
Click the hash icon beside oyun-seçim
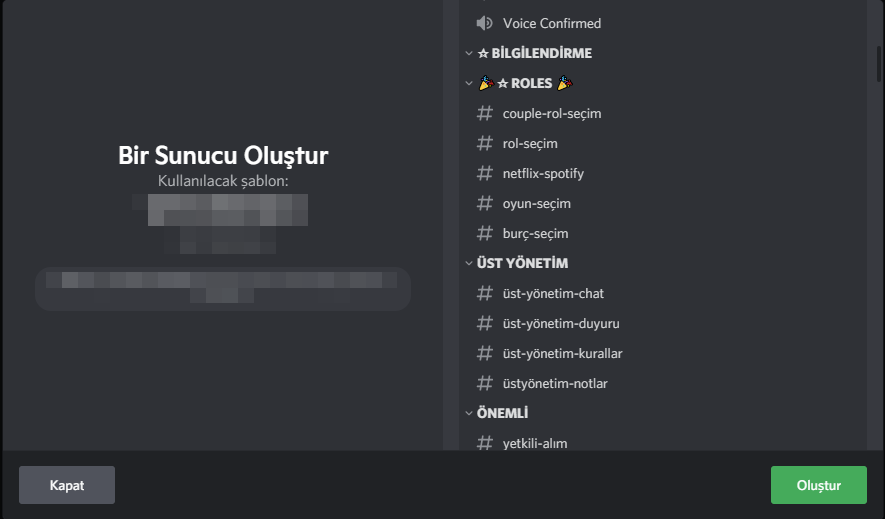485,203
